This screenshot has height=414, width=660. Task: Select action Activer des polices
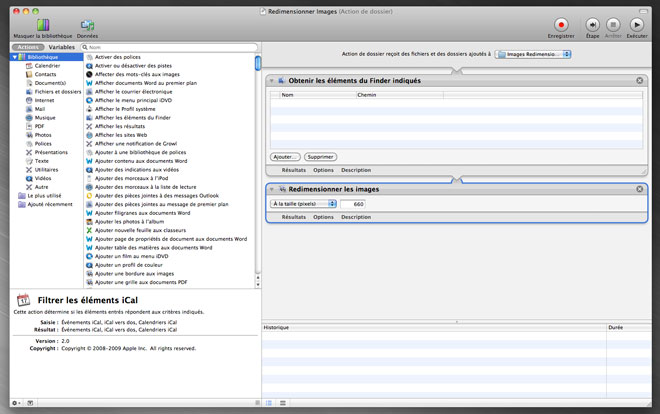(117, 57)
